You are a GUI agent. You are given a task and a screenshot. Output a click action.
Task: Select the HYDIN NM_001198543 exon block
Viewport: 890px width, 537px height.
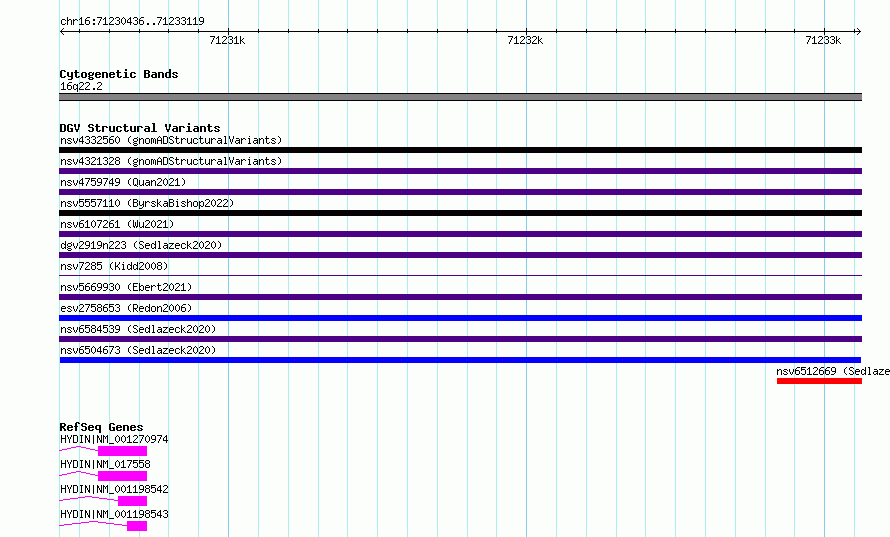click(x=137, y=526)
